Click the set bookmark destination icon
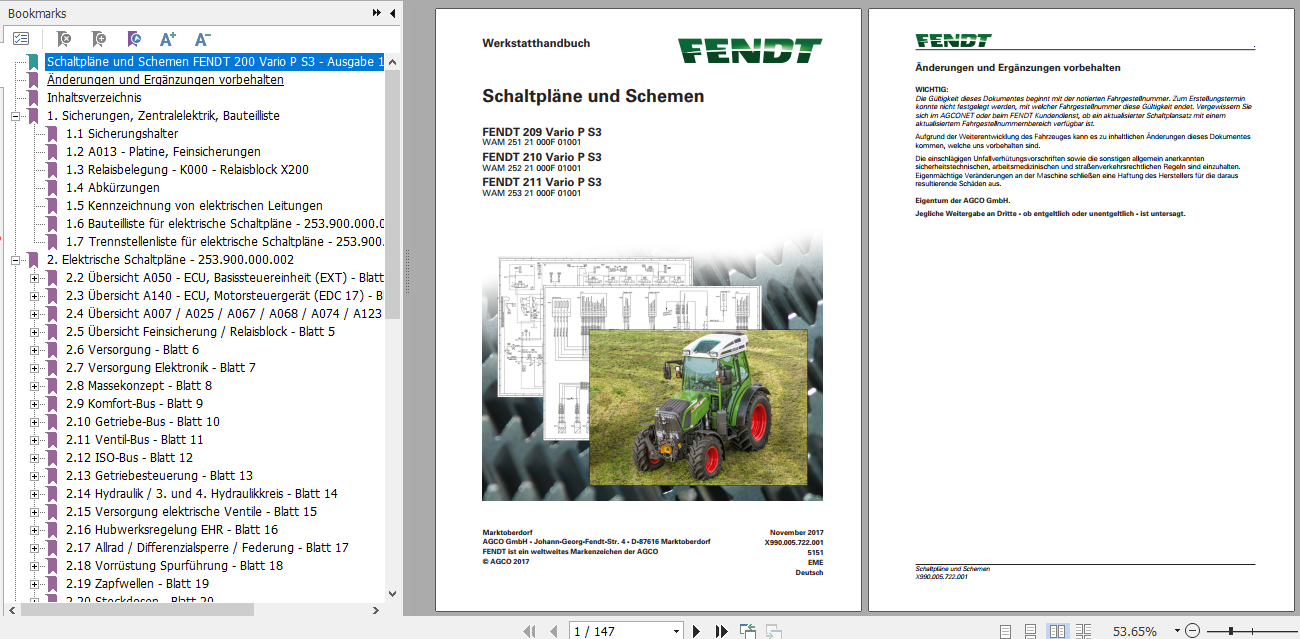Screen dimensions: 1300x639 tap(133, 39)
